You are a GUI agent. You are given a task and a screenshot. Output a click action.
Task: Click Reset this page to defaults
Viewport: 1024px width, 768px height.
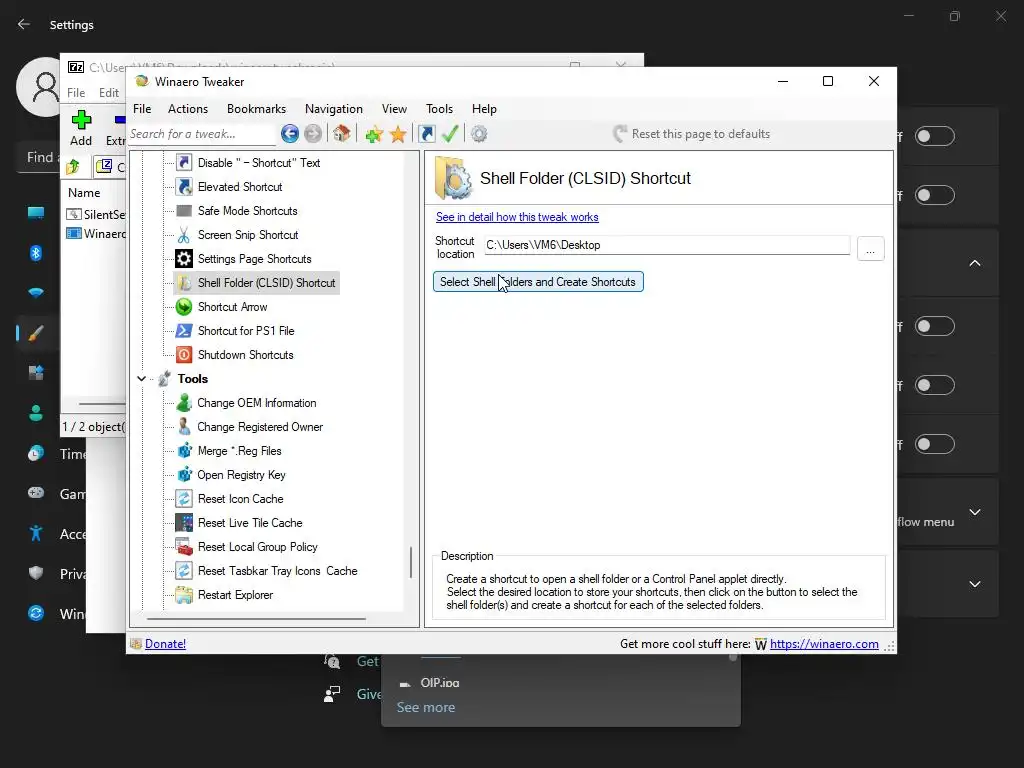click(692, 134)
